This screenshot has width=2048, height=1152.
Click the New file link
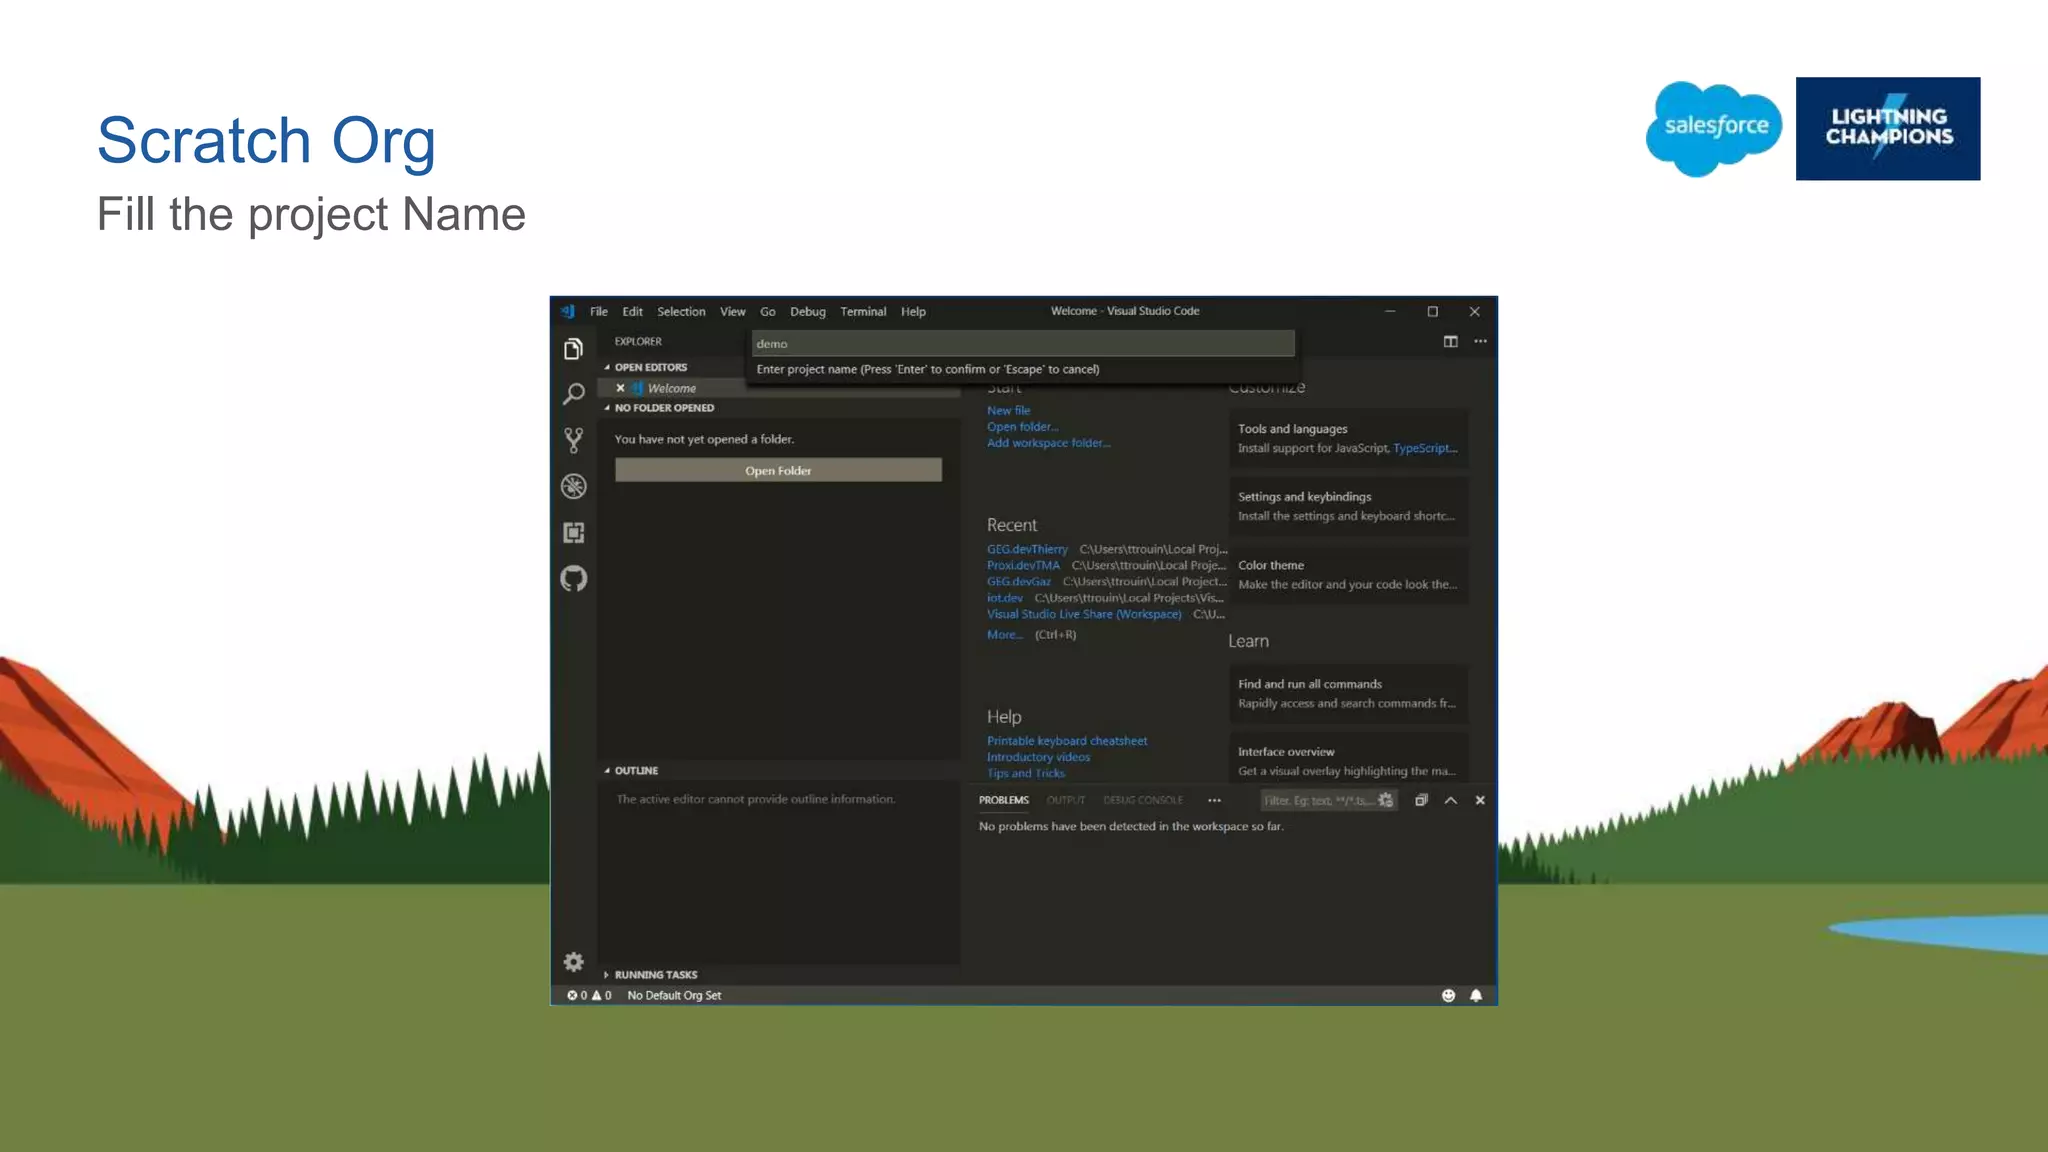pos(1008,410)
